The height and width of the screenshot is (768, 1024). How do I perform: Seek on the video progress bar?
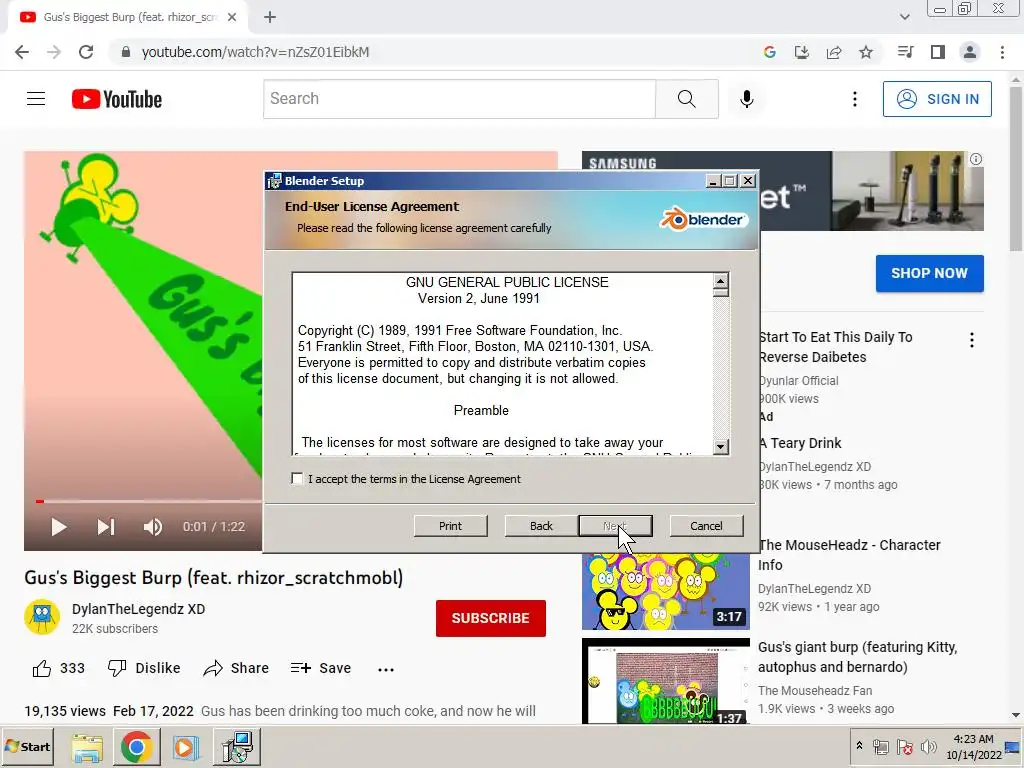click(149, 502)
